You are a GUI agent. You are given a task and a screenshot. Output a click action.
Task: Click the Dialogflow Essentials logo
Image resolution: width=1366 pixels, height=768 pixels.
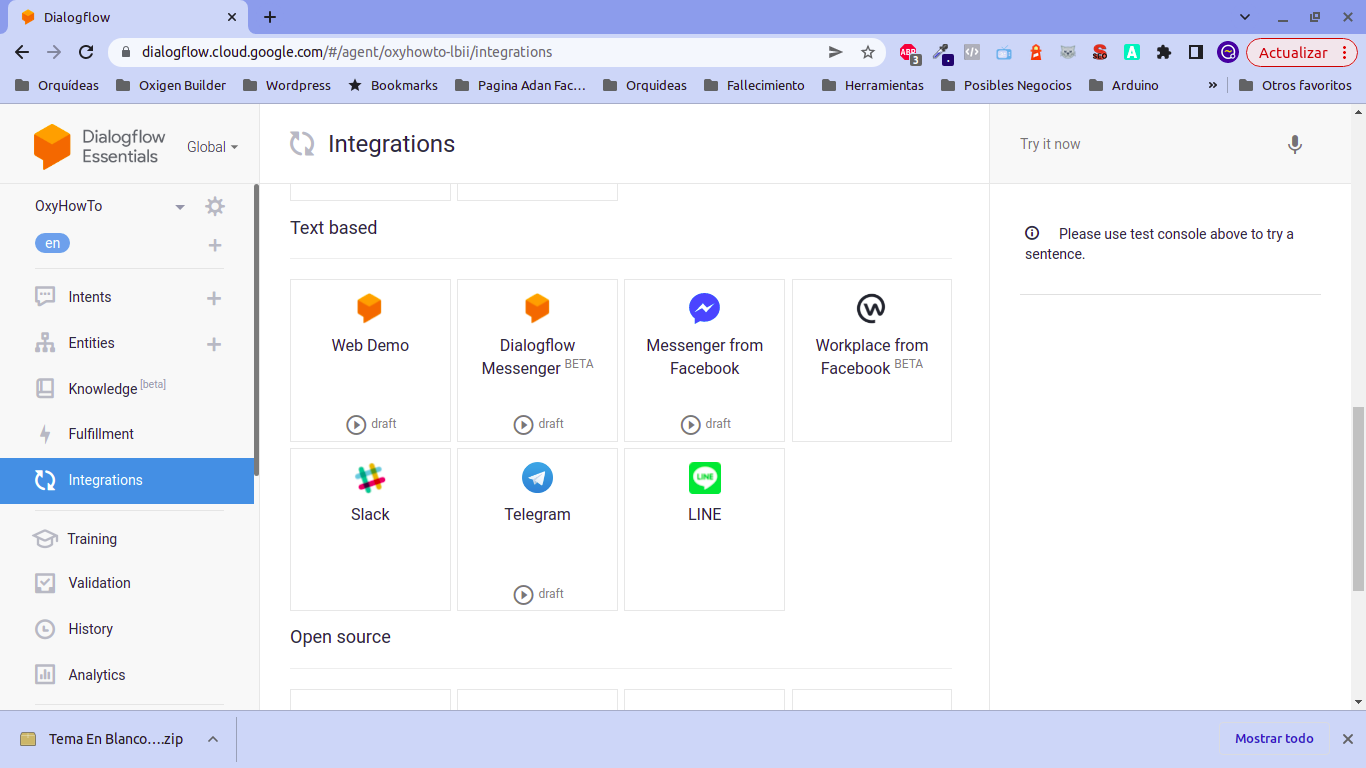click(x=97, y=146)
